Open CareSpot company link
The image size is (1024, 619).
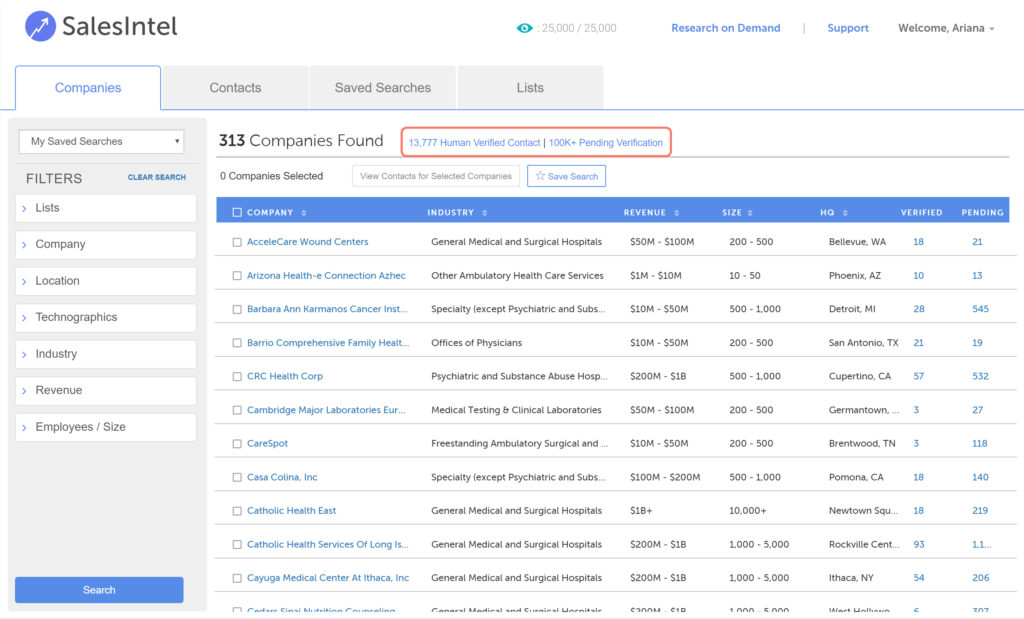(x=267, y=443)
